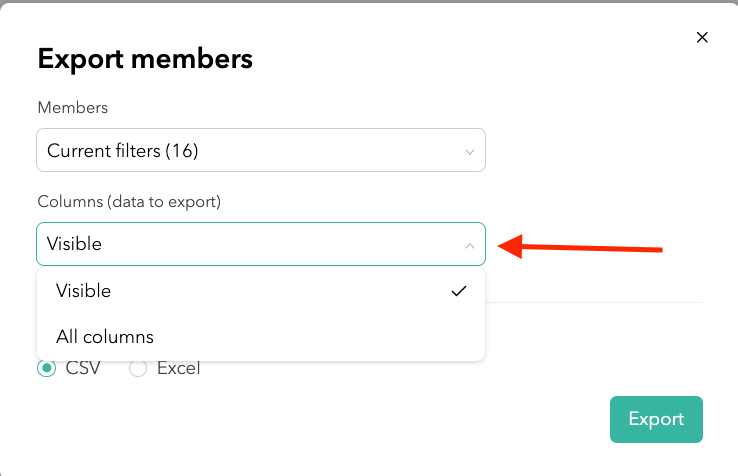
Task: Click the Columns (data to export) label
Action: click(129, 201)
